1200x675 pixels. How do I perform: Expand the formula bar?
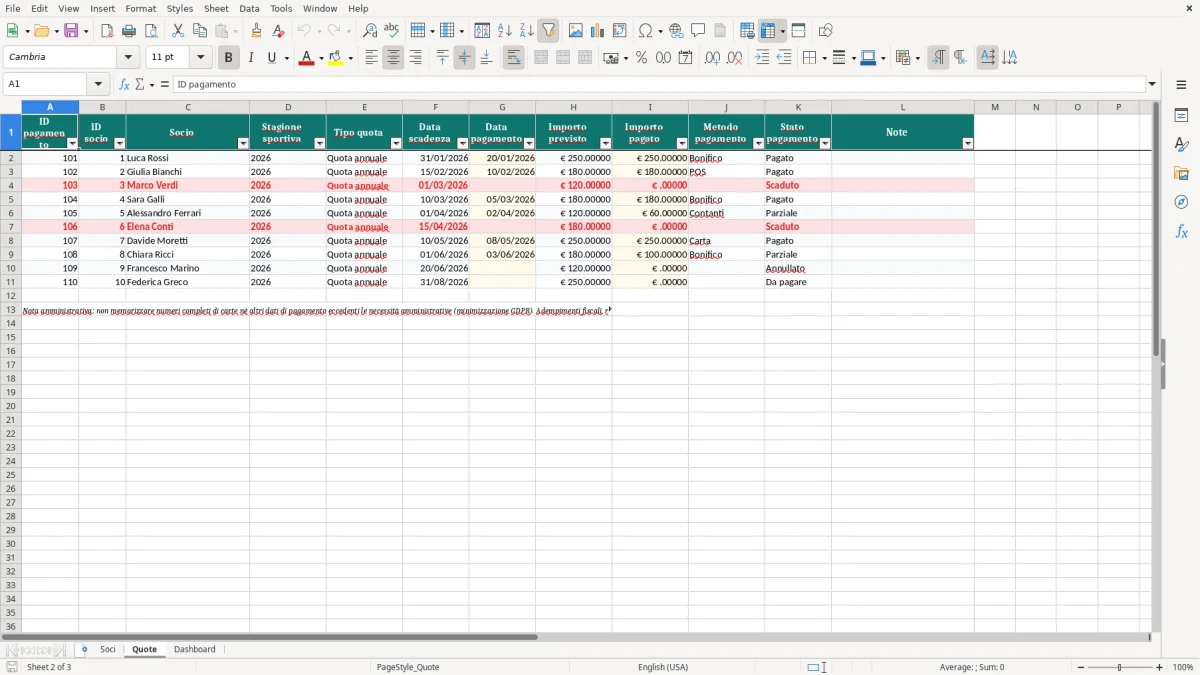point(1153,84)
